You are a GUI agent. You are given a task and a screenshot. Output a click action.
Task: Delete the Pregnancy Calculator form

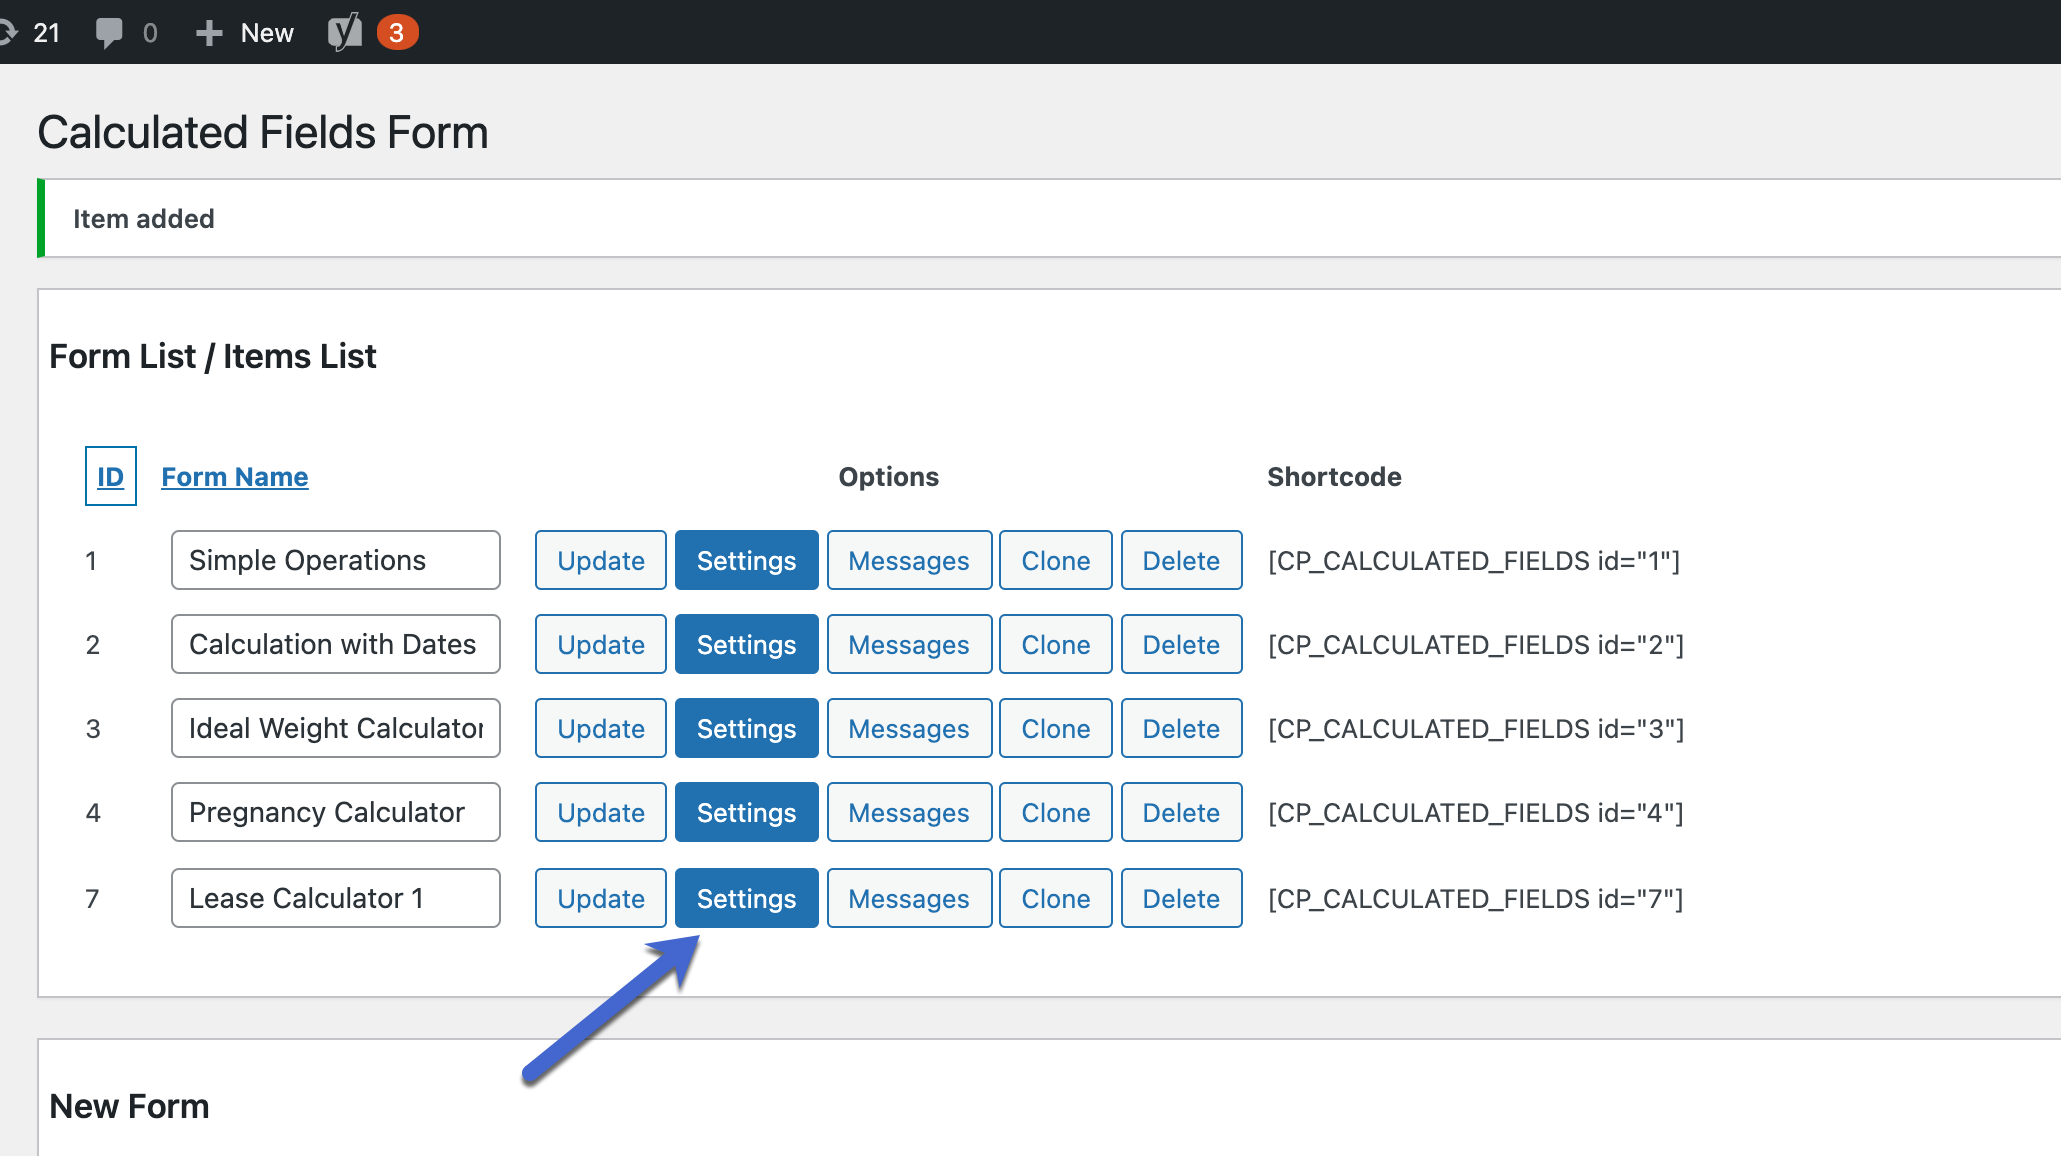[1180, 812]
